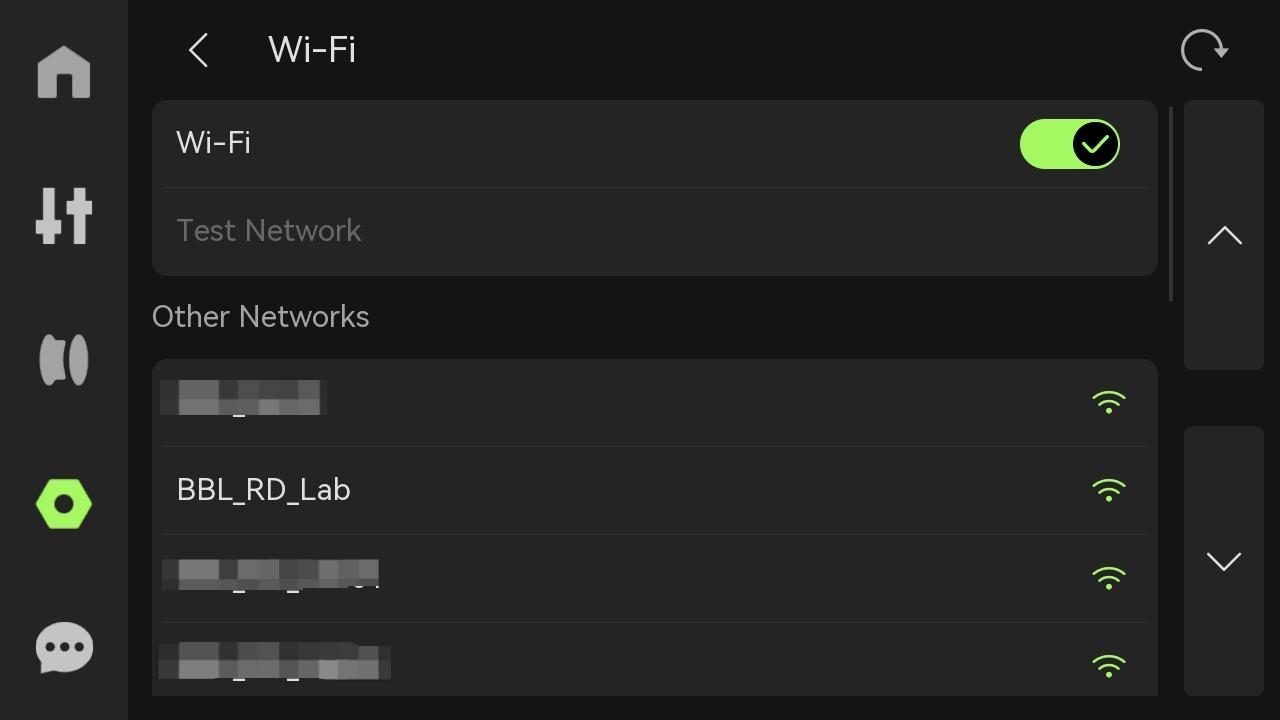Connect to the BBL_RD_Lab network

(x=655, y=490)
